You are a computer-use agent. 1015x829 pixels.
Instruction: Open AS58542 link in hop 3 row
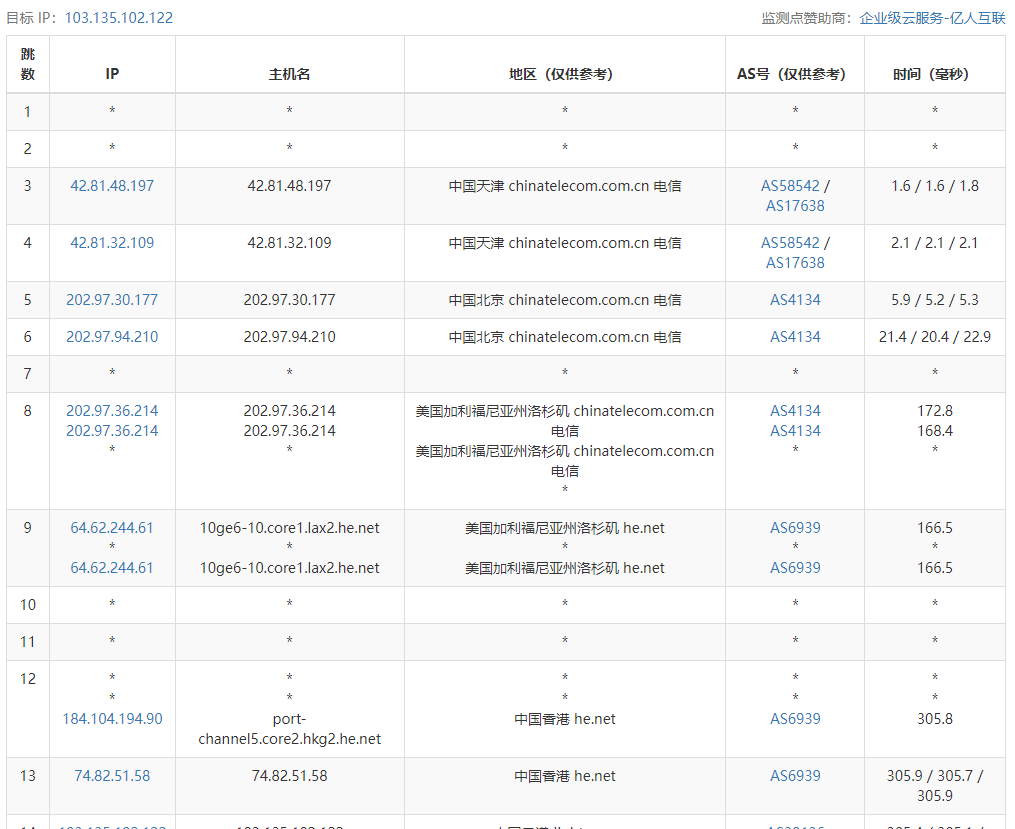click(790, 186)
